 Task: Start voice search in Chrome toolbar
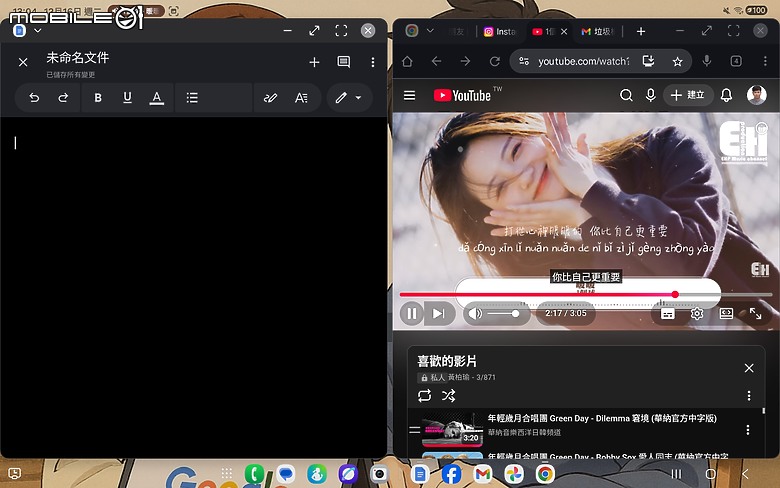click(706, 61)
